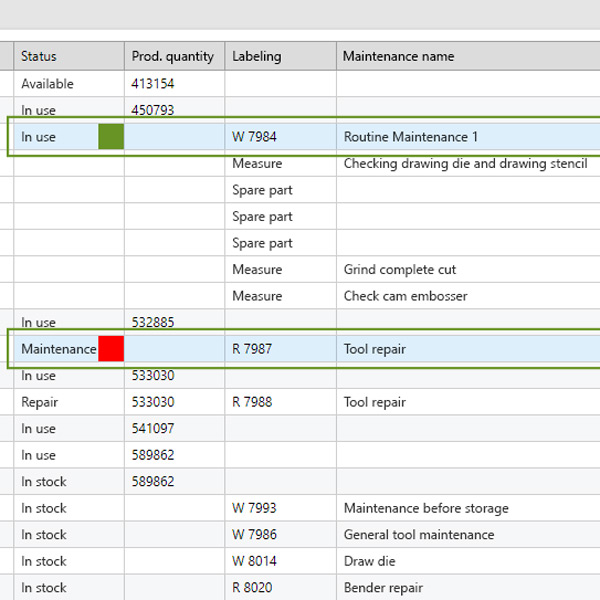Click the red maintenance status square
Viewport: 600px width, 600px height.
[x=111, y=349]
